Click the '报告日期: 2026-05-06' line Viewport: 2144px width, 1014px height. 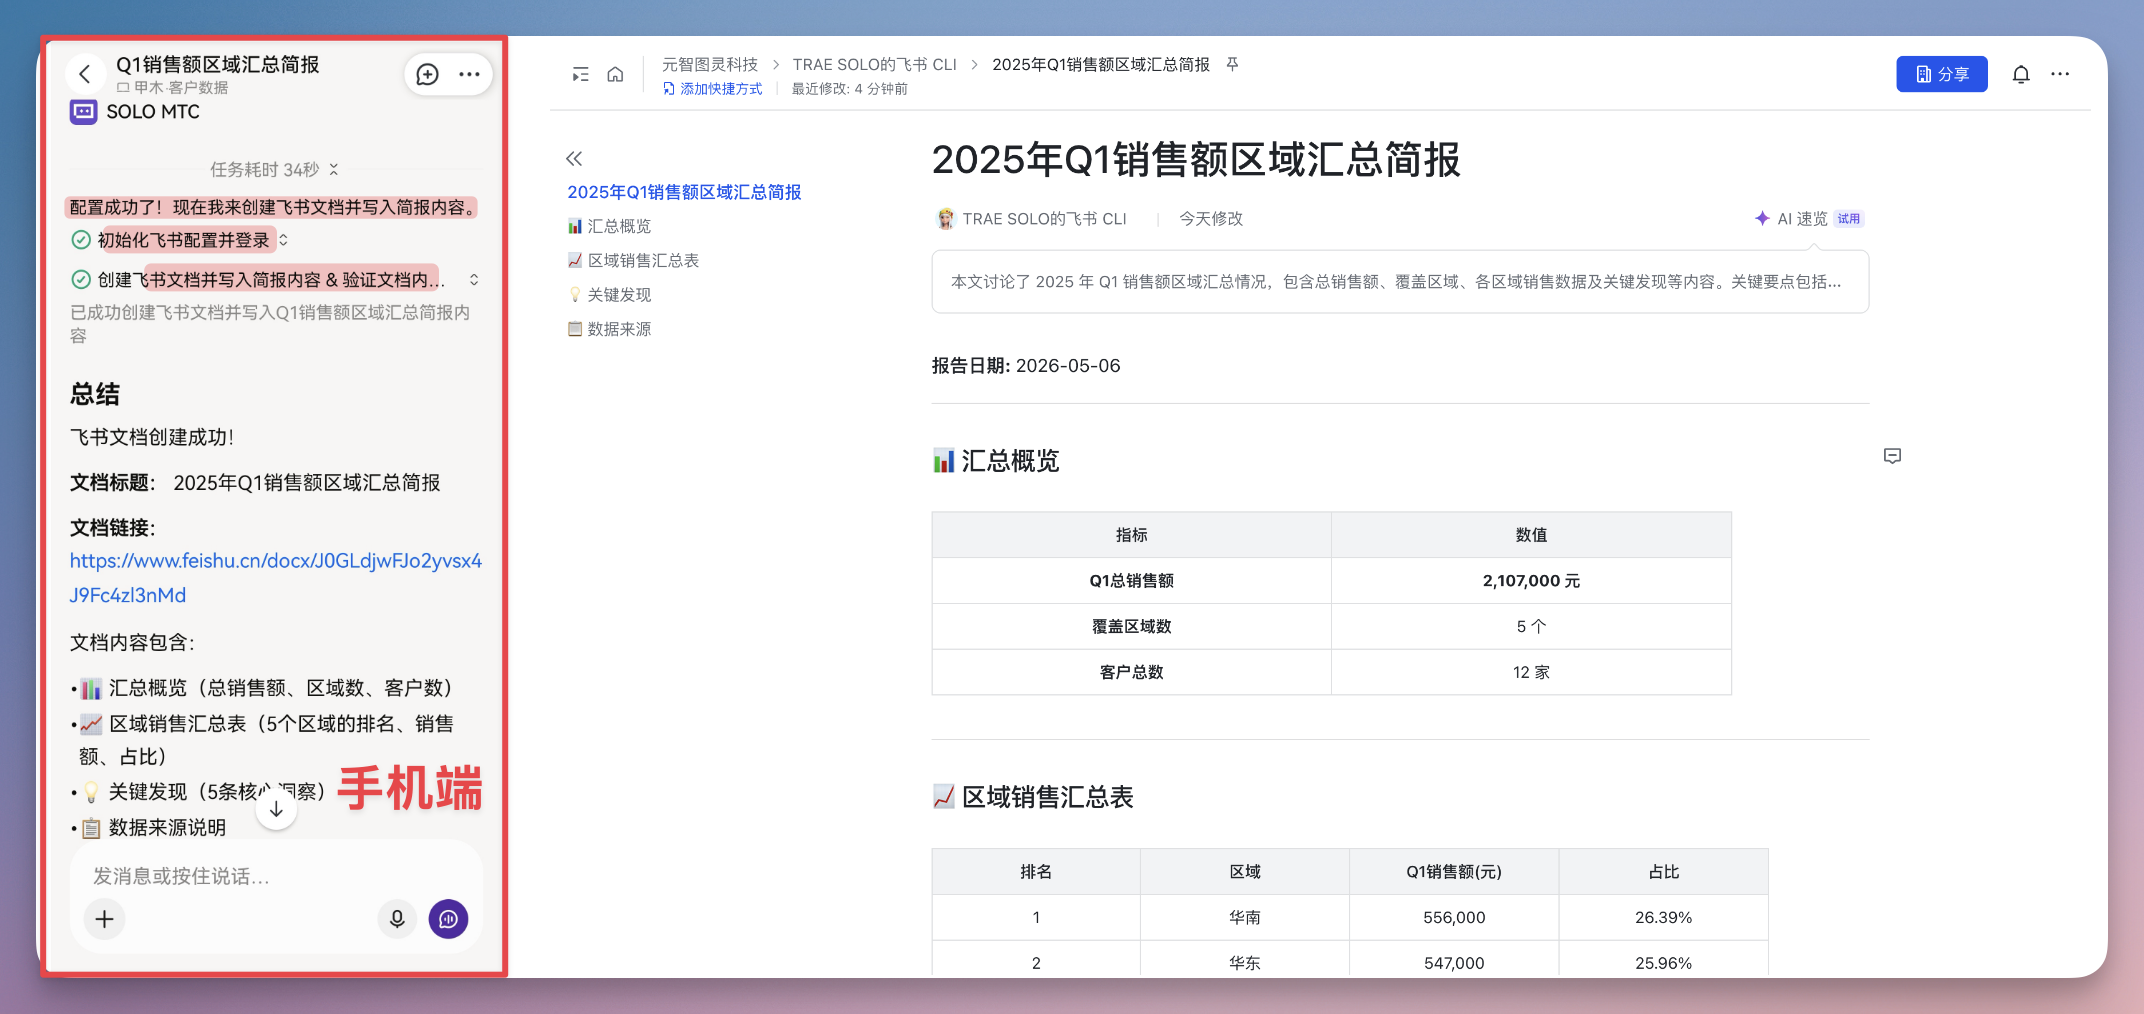click(x=1026, y=366)
